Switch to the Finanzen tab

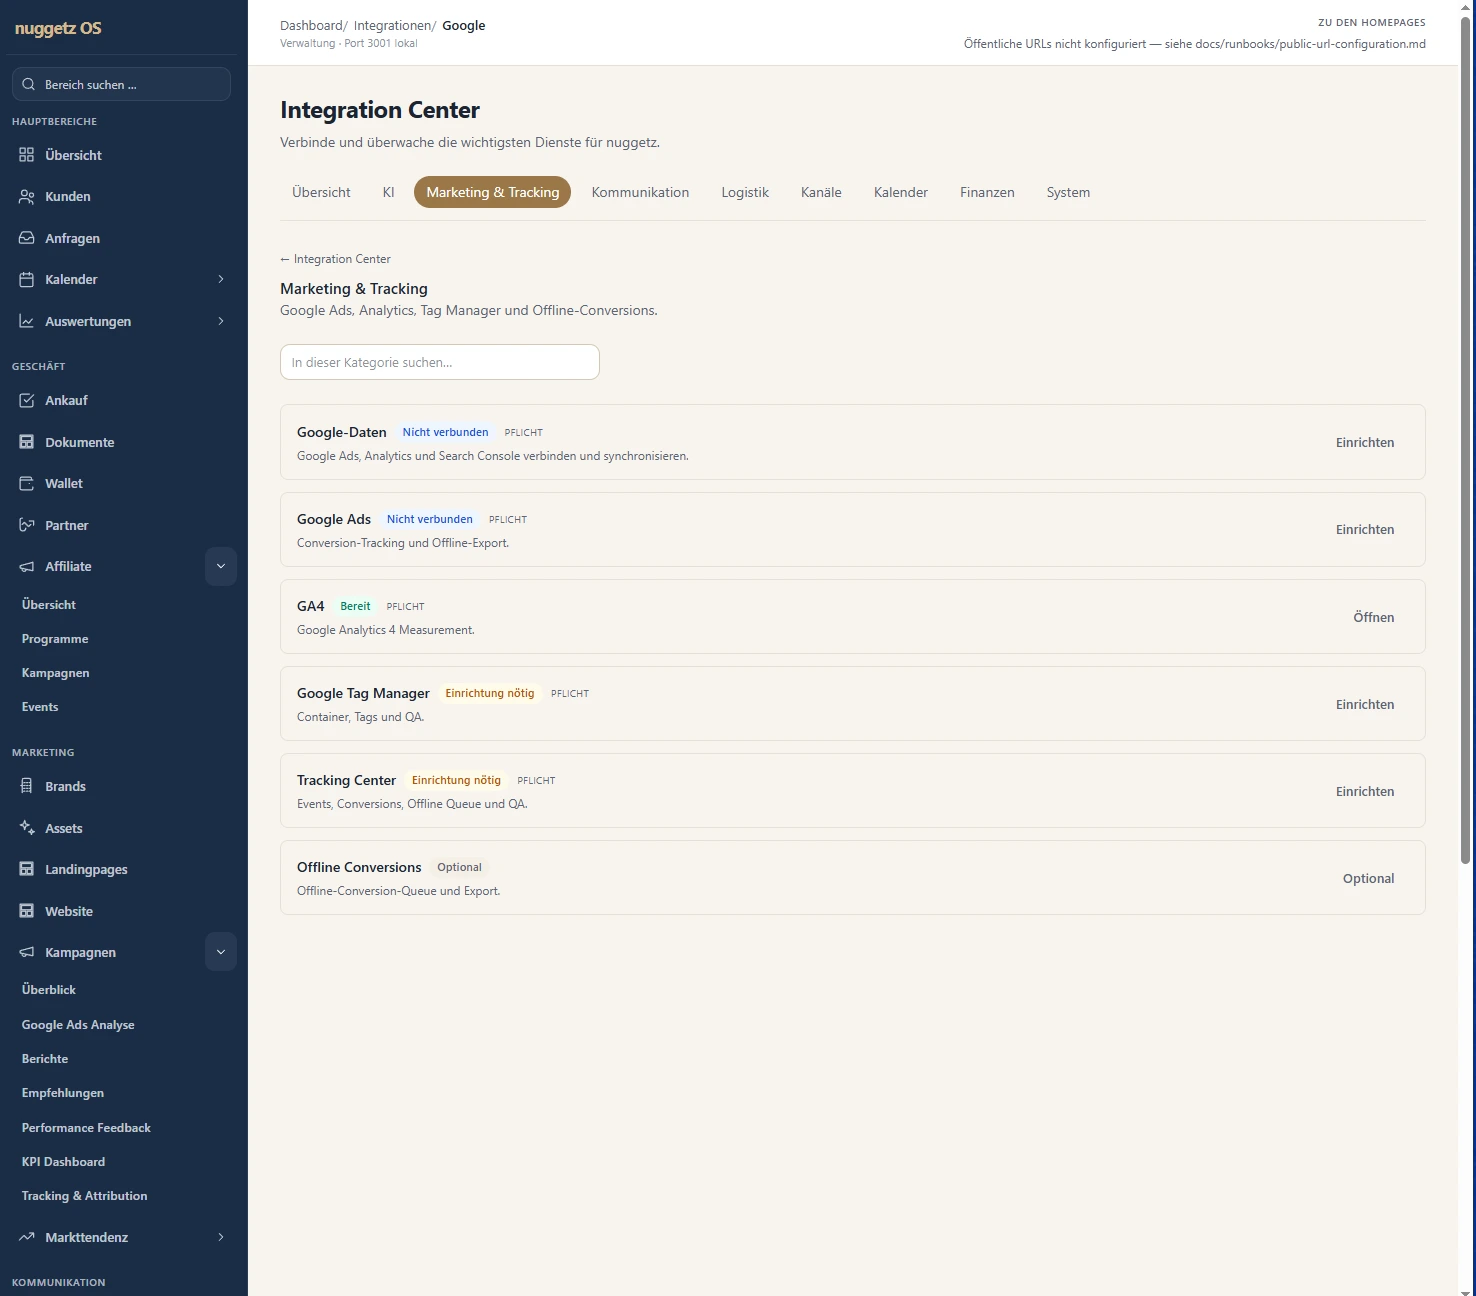click(x=987, y=192)
